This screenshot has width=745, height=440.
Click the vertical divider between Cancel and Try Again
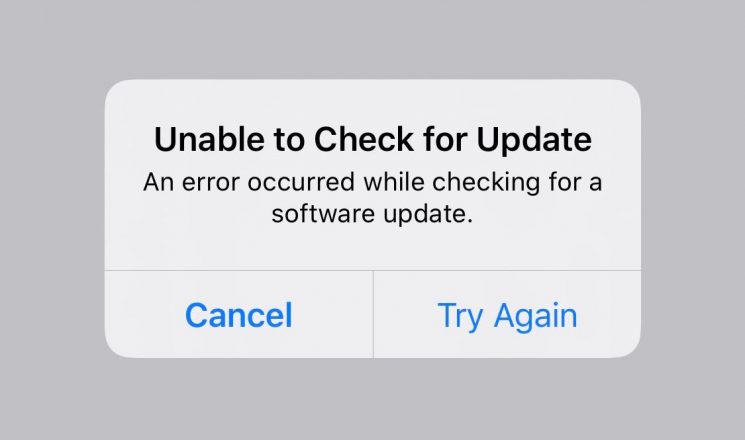click(x=373, y=315)
